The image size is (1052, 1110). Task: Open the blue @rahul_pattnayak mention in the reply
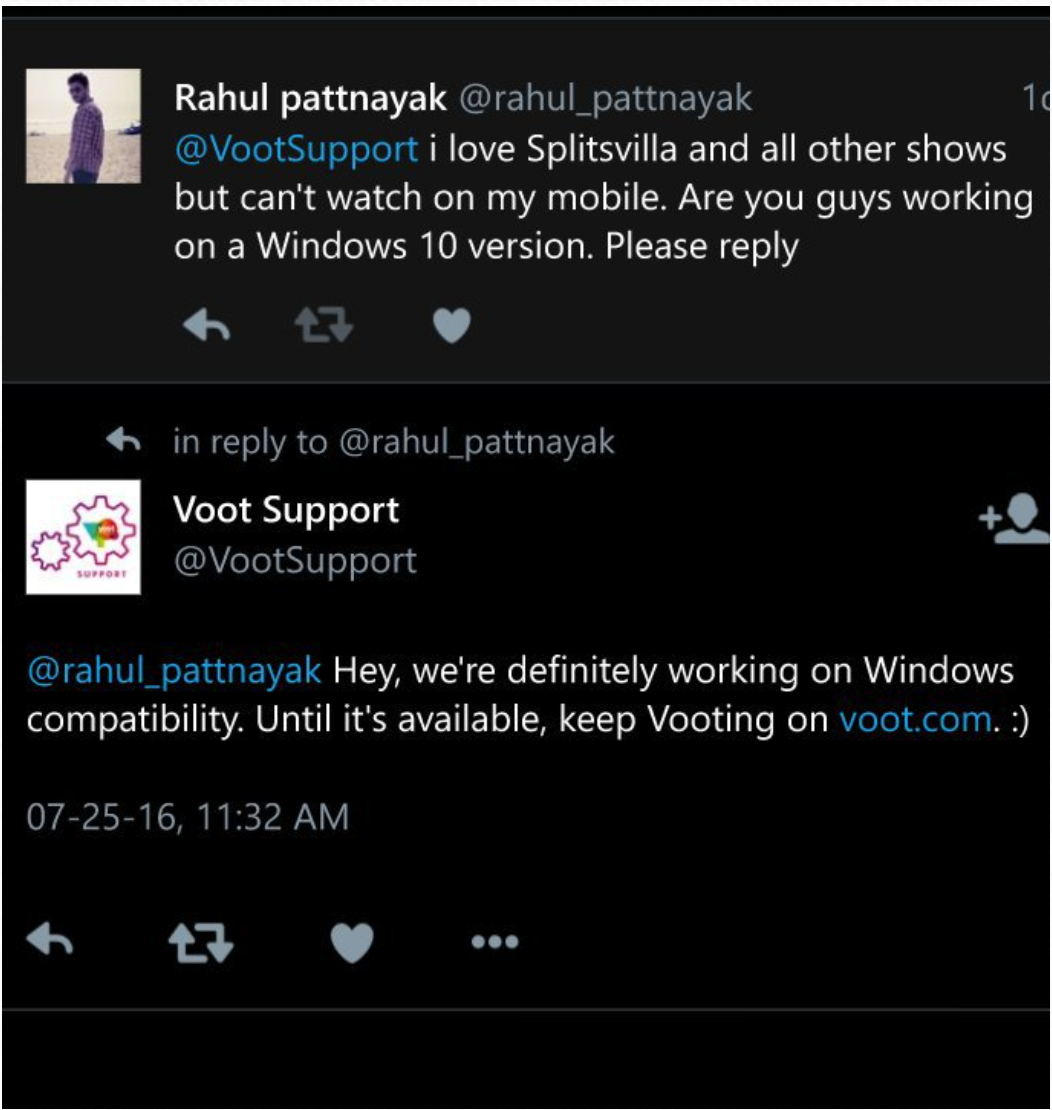pos(174,670)
